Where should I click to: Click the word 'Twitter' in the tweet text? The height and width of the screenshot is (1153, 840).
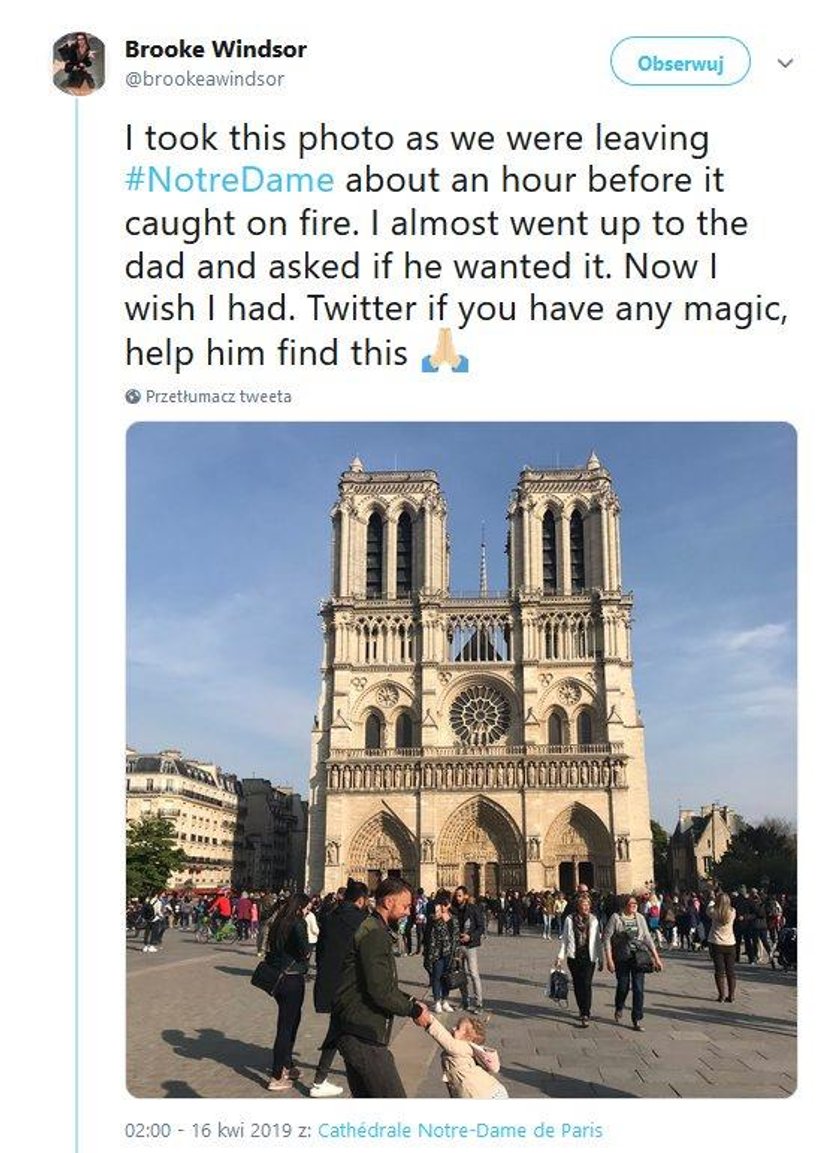pyautogui.click(x=361, y=310)
